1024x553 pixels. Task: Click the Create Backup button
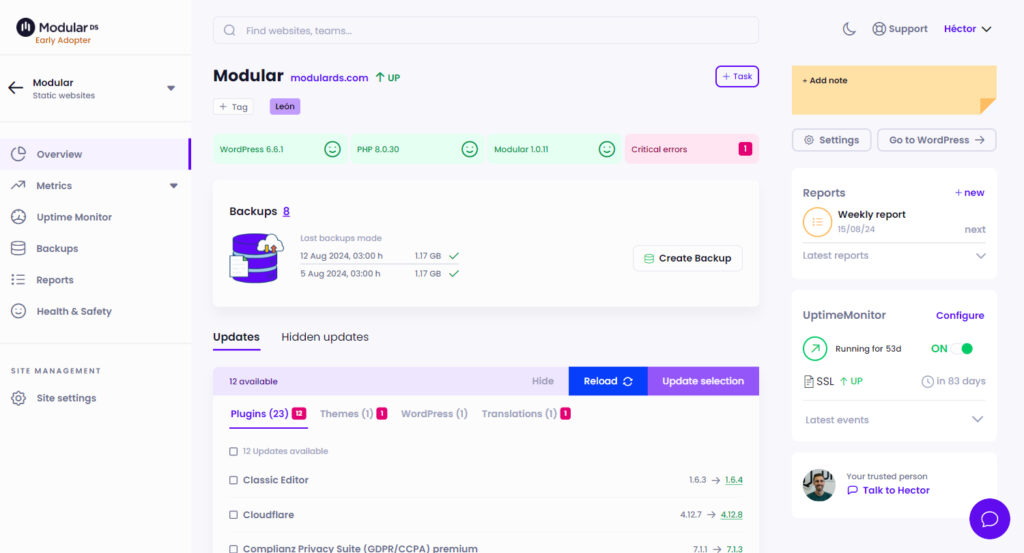tap(688, 258)
